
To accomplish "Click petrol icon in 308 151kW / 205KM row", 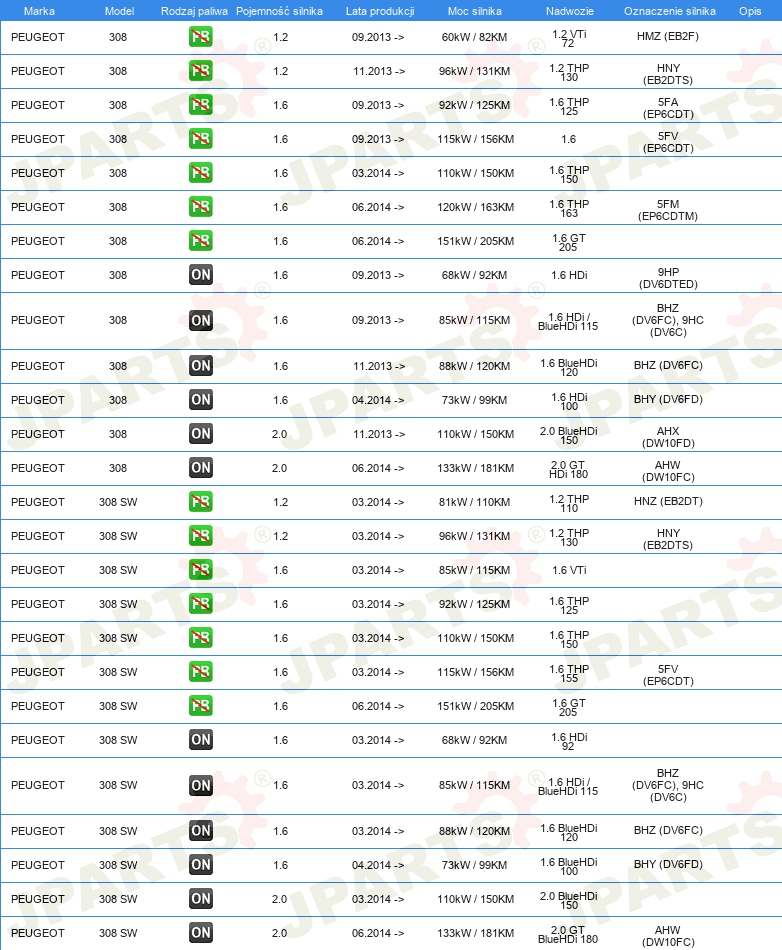I will (200, 241).
